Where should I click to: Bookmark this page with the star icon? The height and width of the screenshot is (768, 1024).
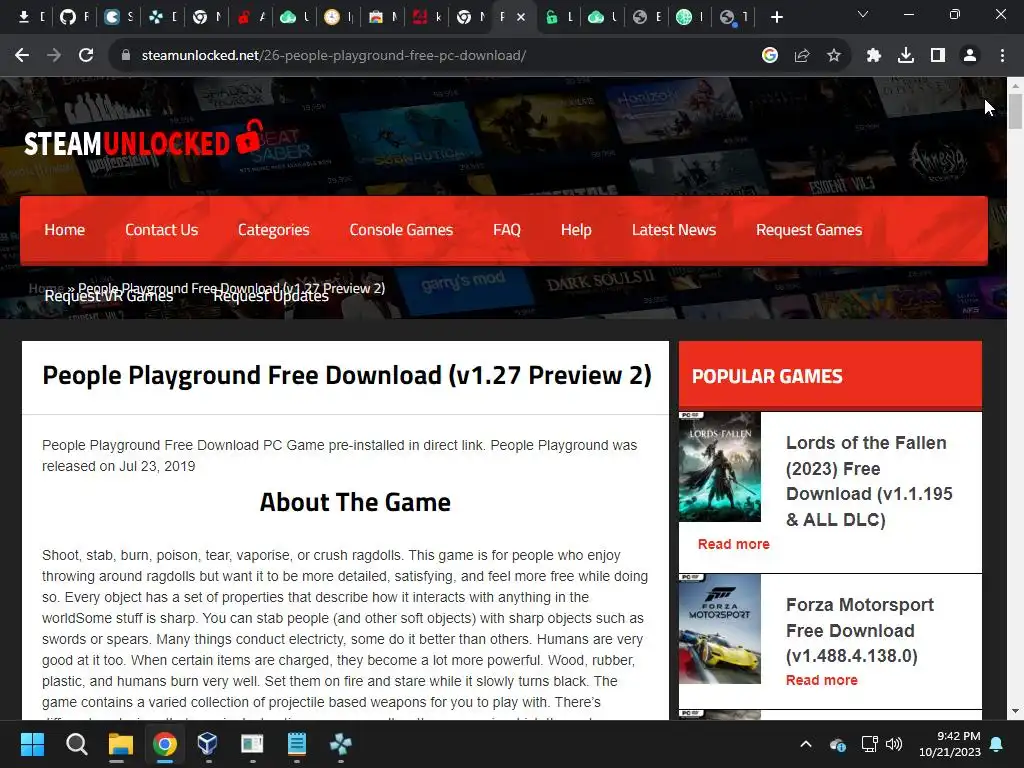coord(834,56)
